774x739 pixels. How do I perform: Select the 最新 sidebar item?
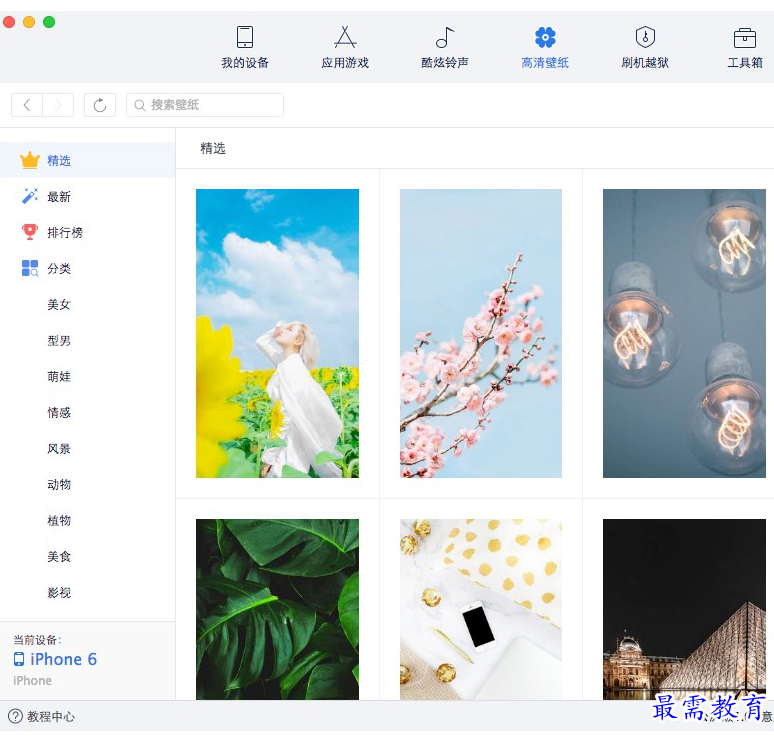pos(87,196)
